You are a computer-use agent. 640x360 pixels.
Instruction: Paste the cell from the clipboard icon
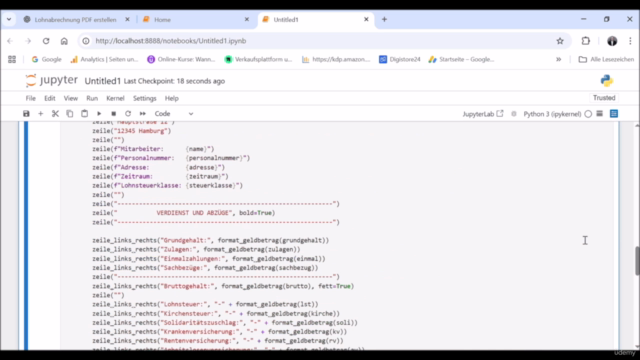click(x=84, y=114)
